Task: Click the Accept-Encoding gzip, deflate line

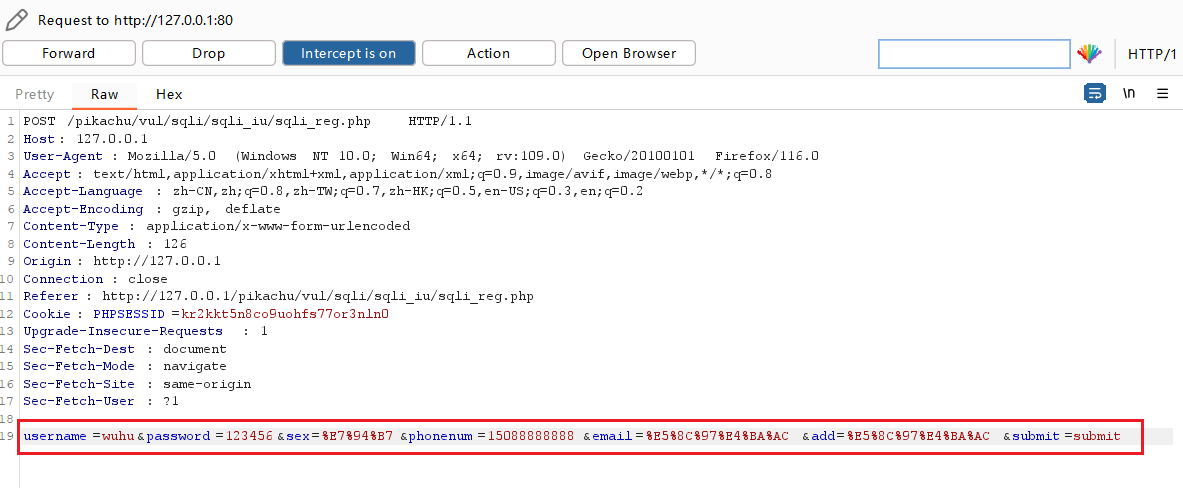Action: (152, 209)
